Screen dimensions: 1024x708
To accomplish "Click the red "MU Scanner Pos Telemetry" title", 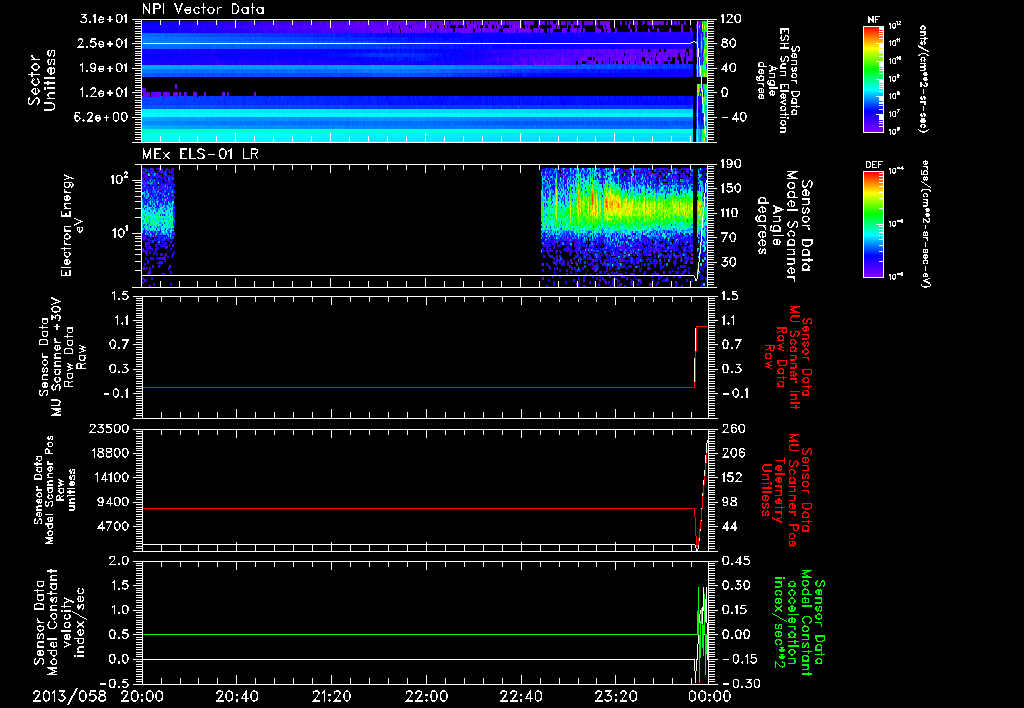I will [785, 490].
